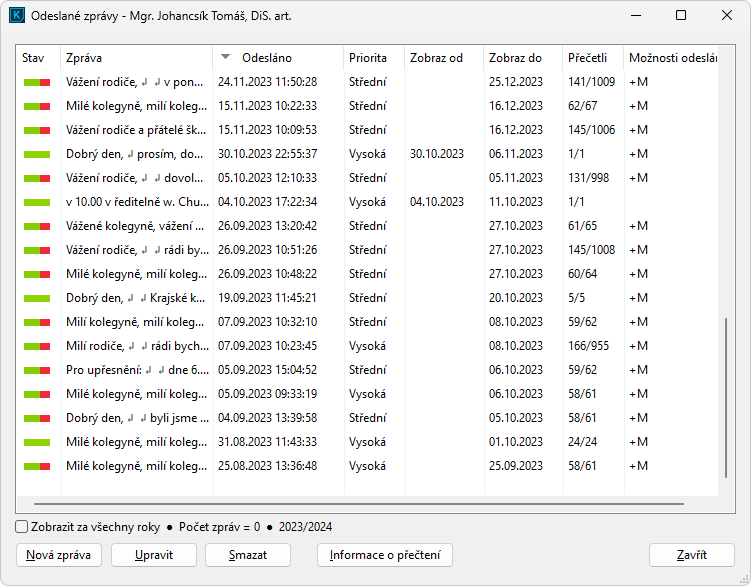The image size is (751, 586).
Task: Click status icon of the 19.09.2023 message
Action: [x=37, y=298]
